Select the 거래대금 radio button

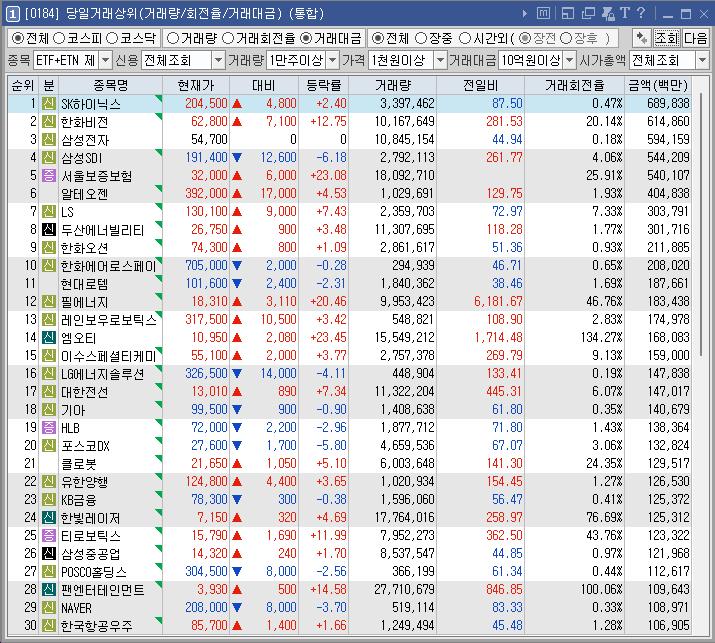pos(306,38)
